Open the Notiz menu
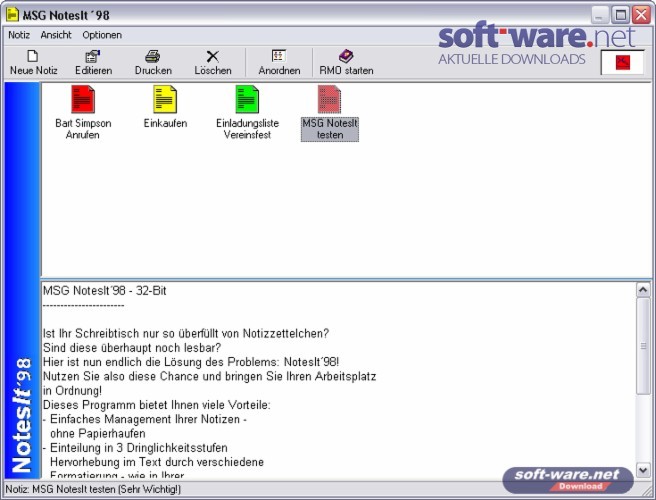This screenshot has height=500, width=656. [x=19, y=35]
